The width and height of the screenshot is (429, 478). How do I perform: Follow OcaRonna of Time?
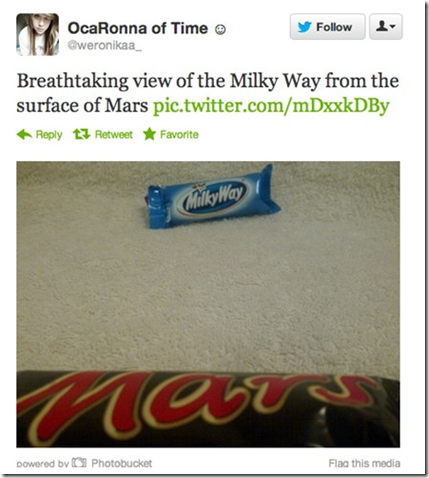[x=327, y=27]
